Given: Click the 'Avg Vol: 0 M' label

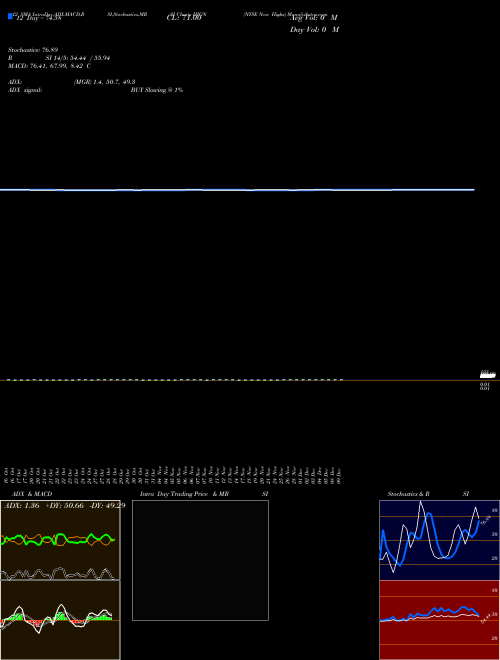Looking at the screenshot, I should coord(314,18).
